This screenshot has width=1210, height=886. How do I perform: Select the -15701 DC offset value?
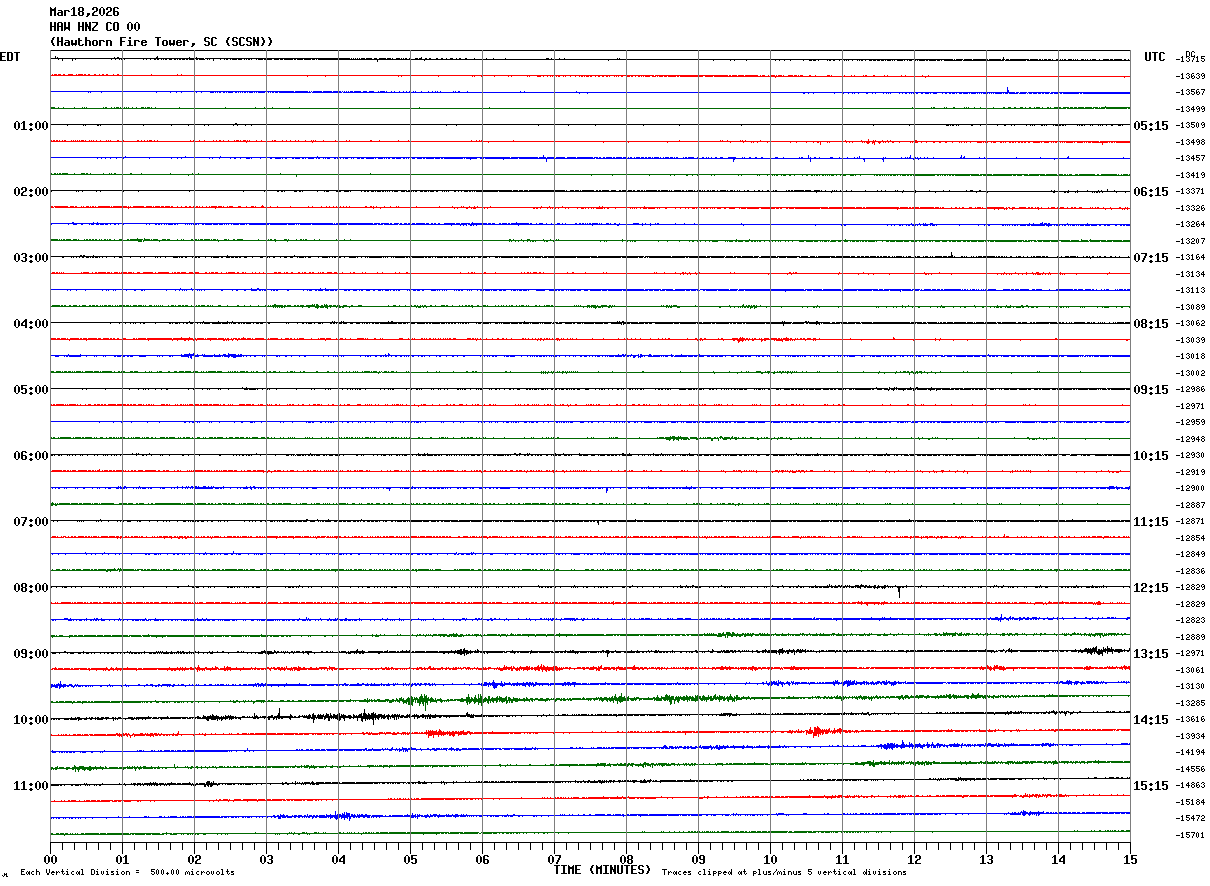tap(1191, 835)
